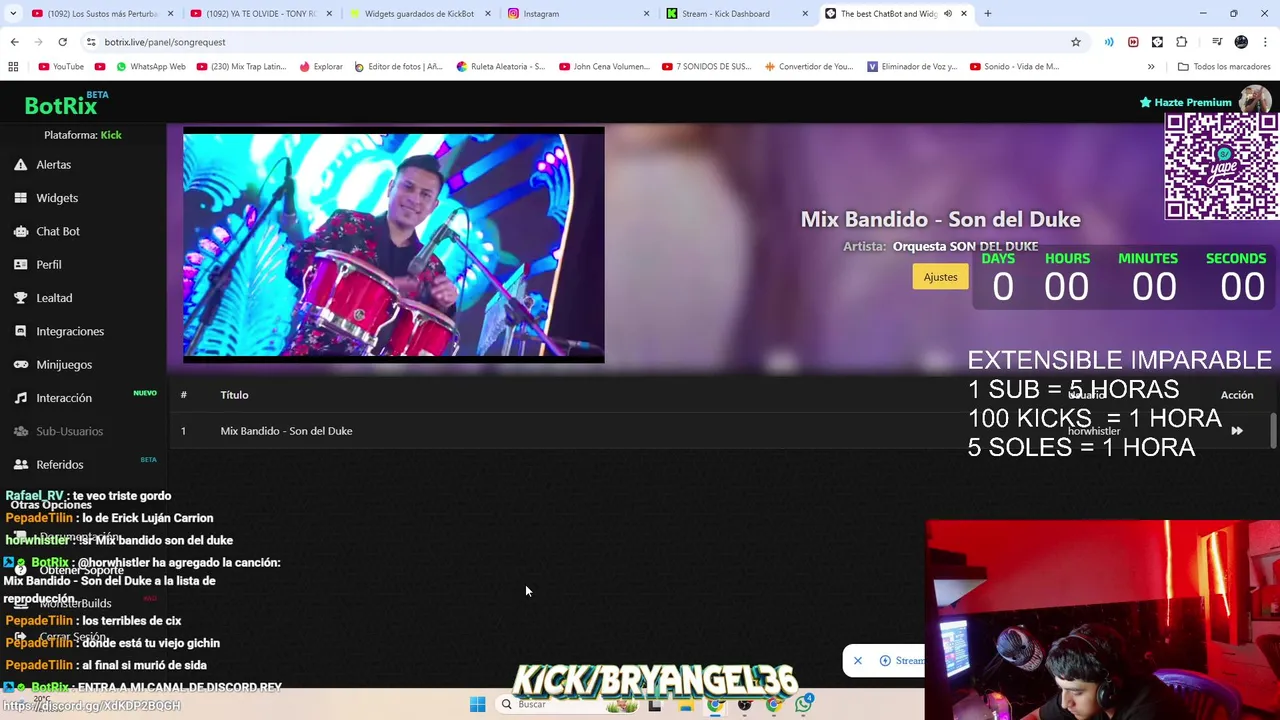
Task: Switch to the Instagram tab
Action: 577,14
